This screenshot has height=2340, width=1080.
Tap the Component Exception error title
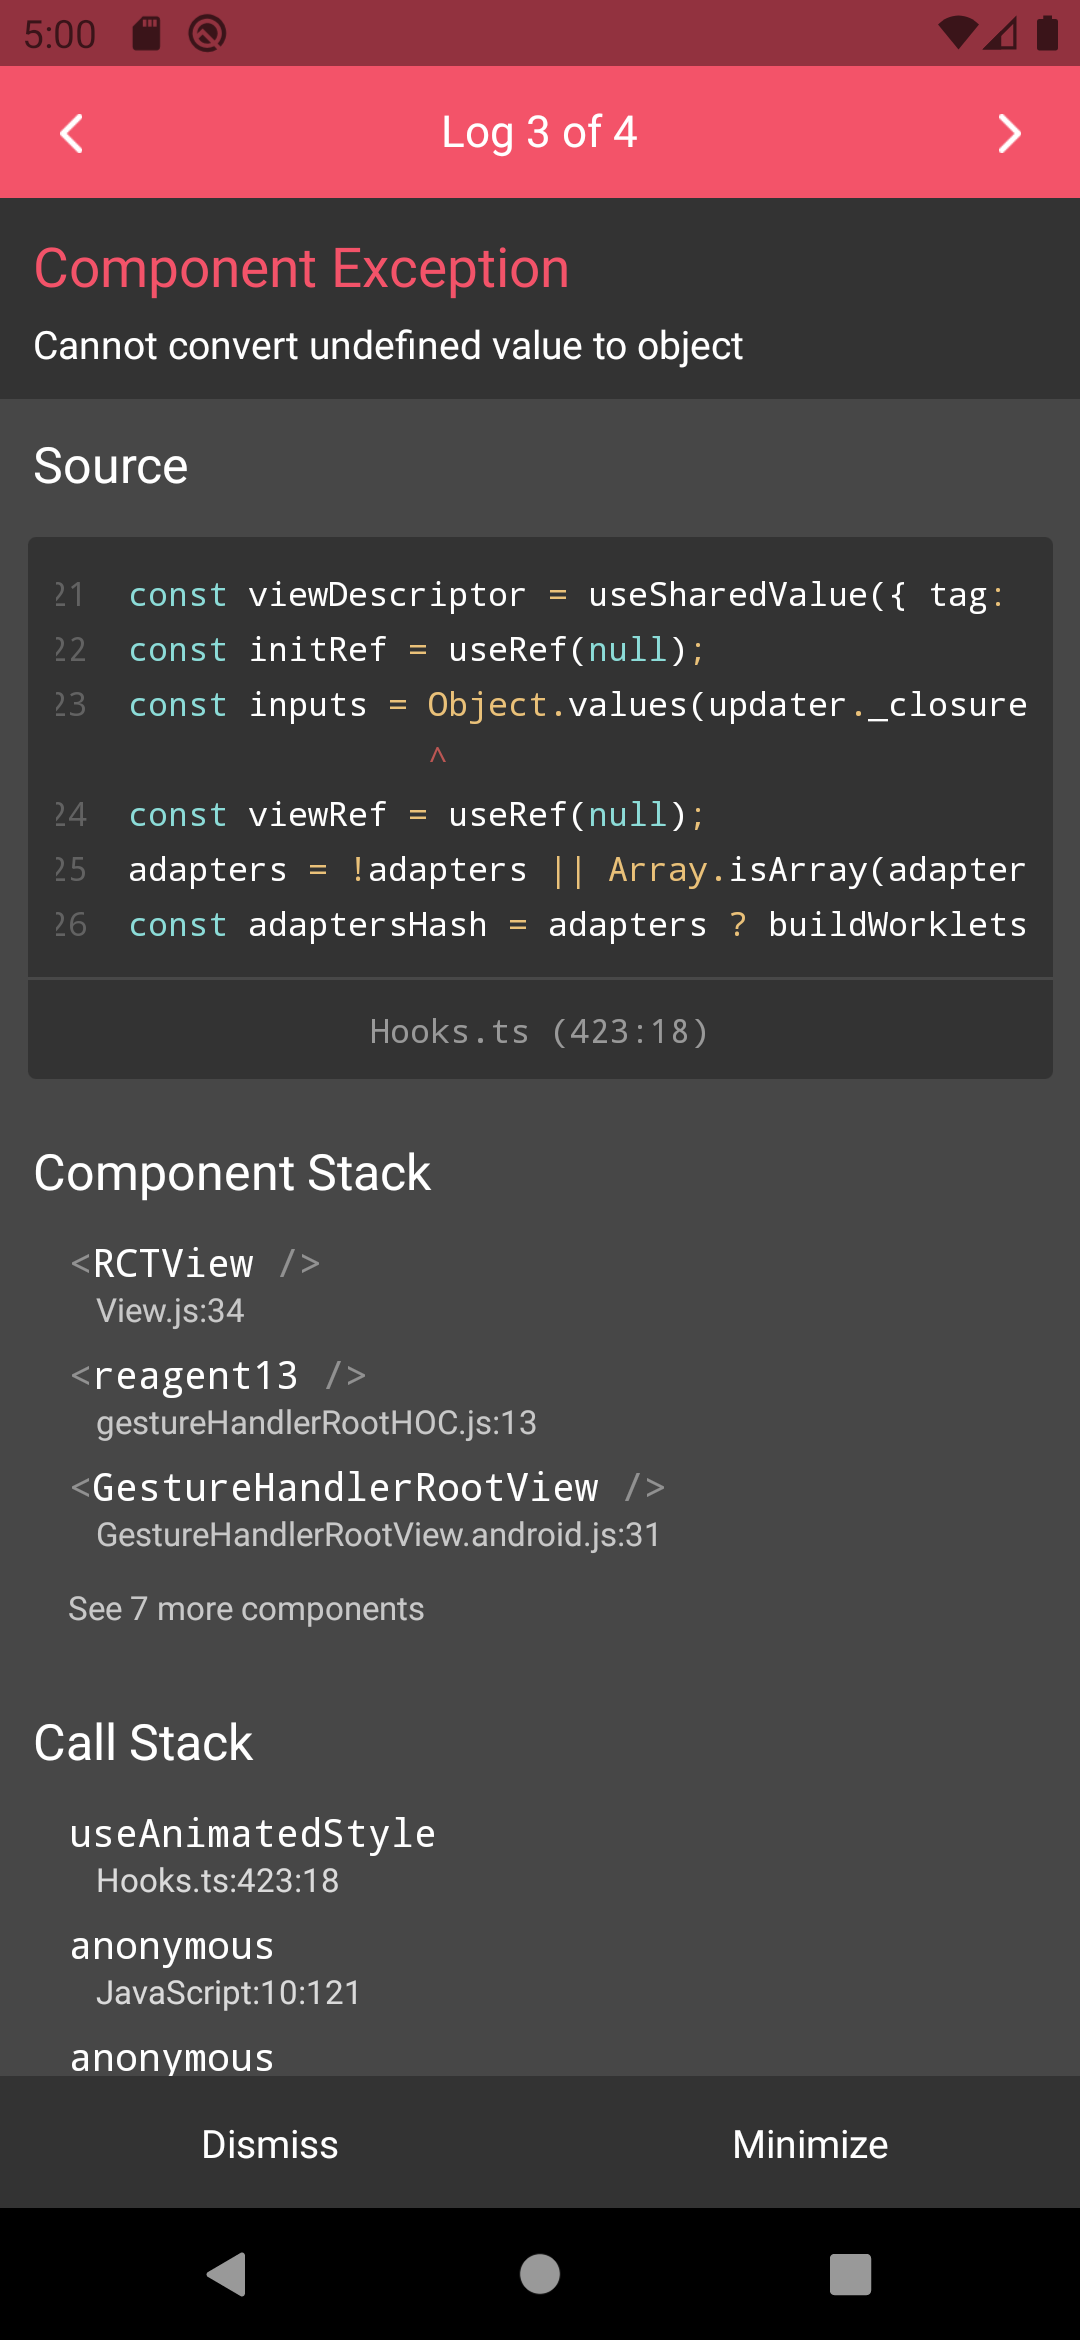[301, 269]
